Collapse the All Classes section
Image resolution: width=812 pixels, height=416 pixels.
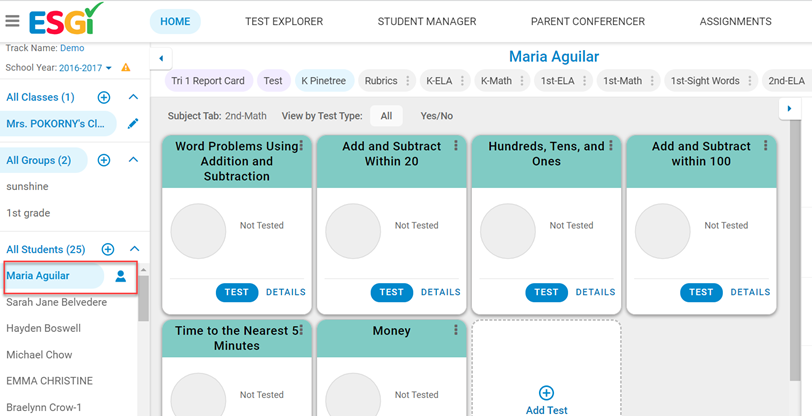(x=133, y=97)
